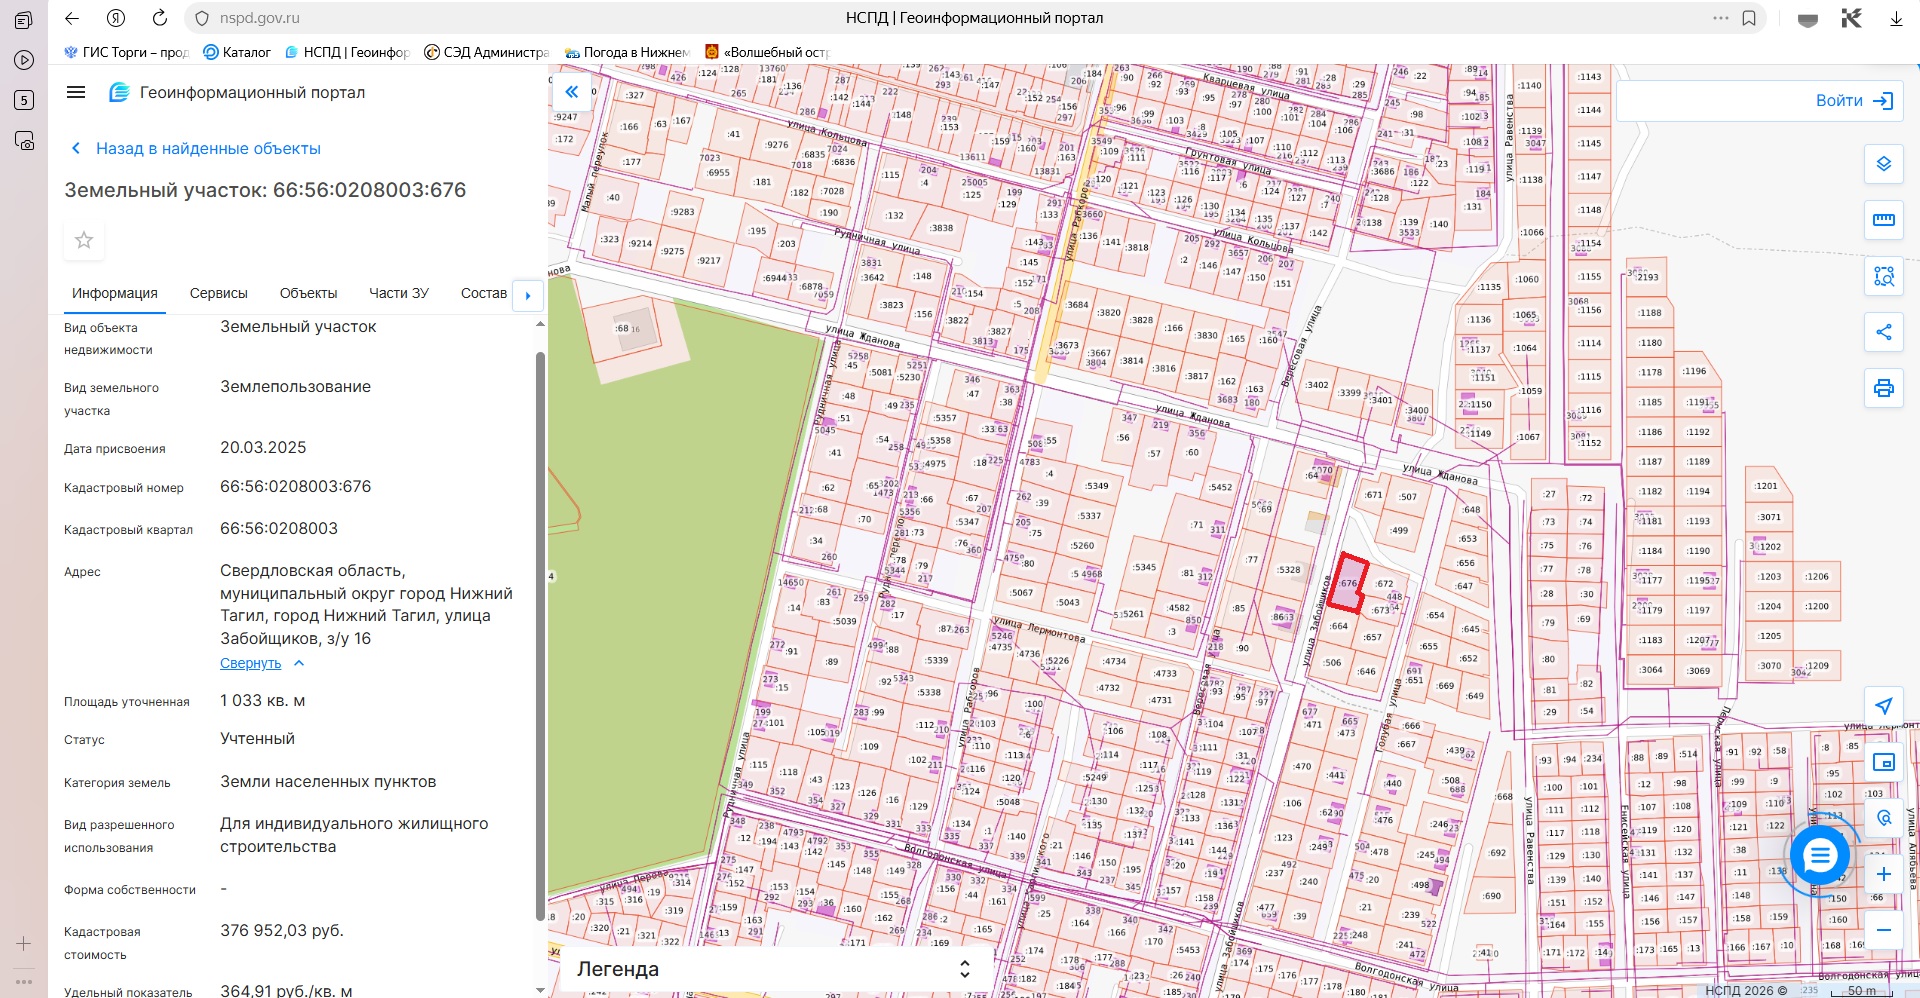1920x998 pixels.
Task: Print the map
Action: pyautogui.click(x=1883, y=388)
